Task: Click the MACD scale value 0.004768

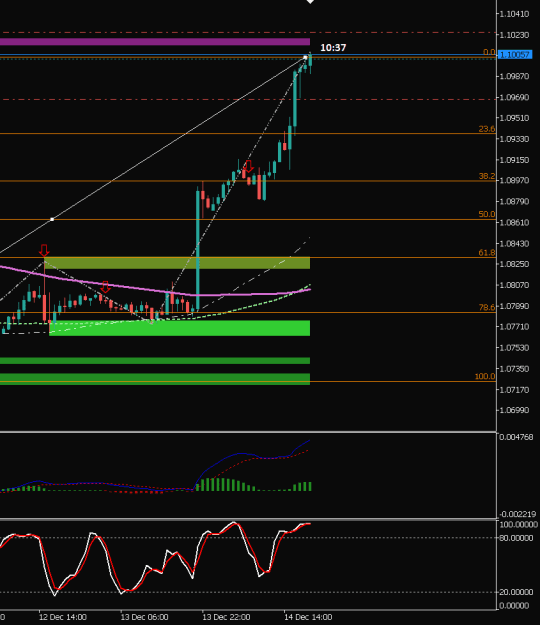Action: pos(516,437)
